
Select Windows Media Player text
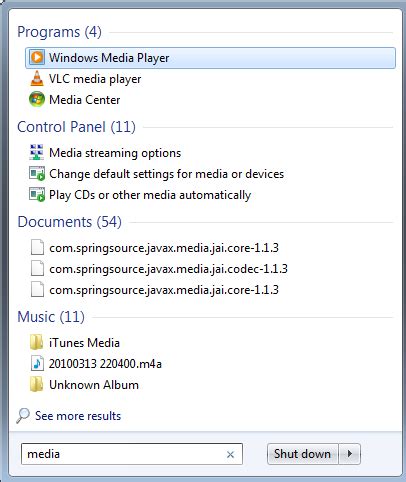click(109, 58)
